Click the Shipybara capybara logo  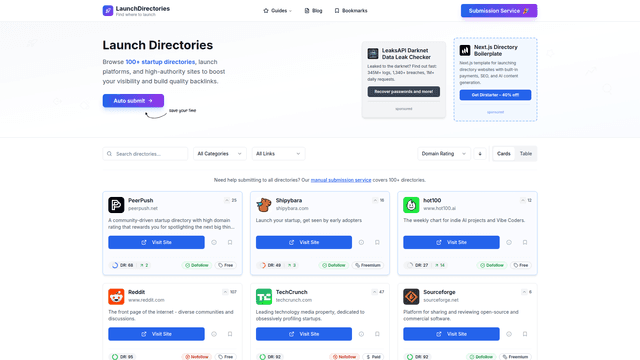(x=264, y=204)
